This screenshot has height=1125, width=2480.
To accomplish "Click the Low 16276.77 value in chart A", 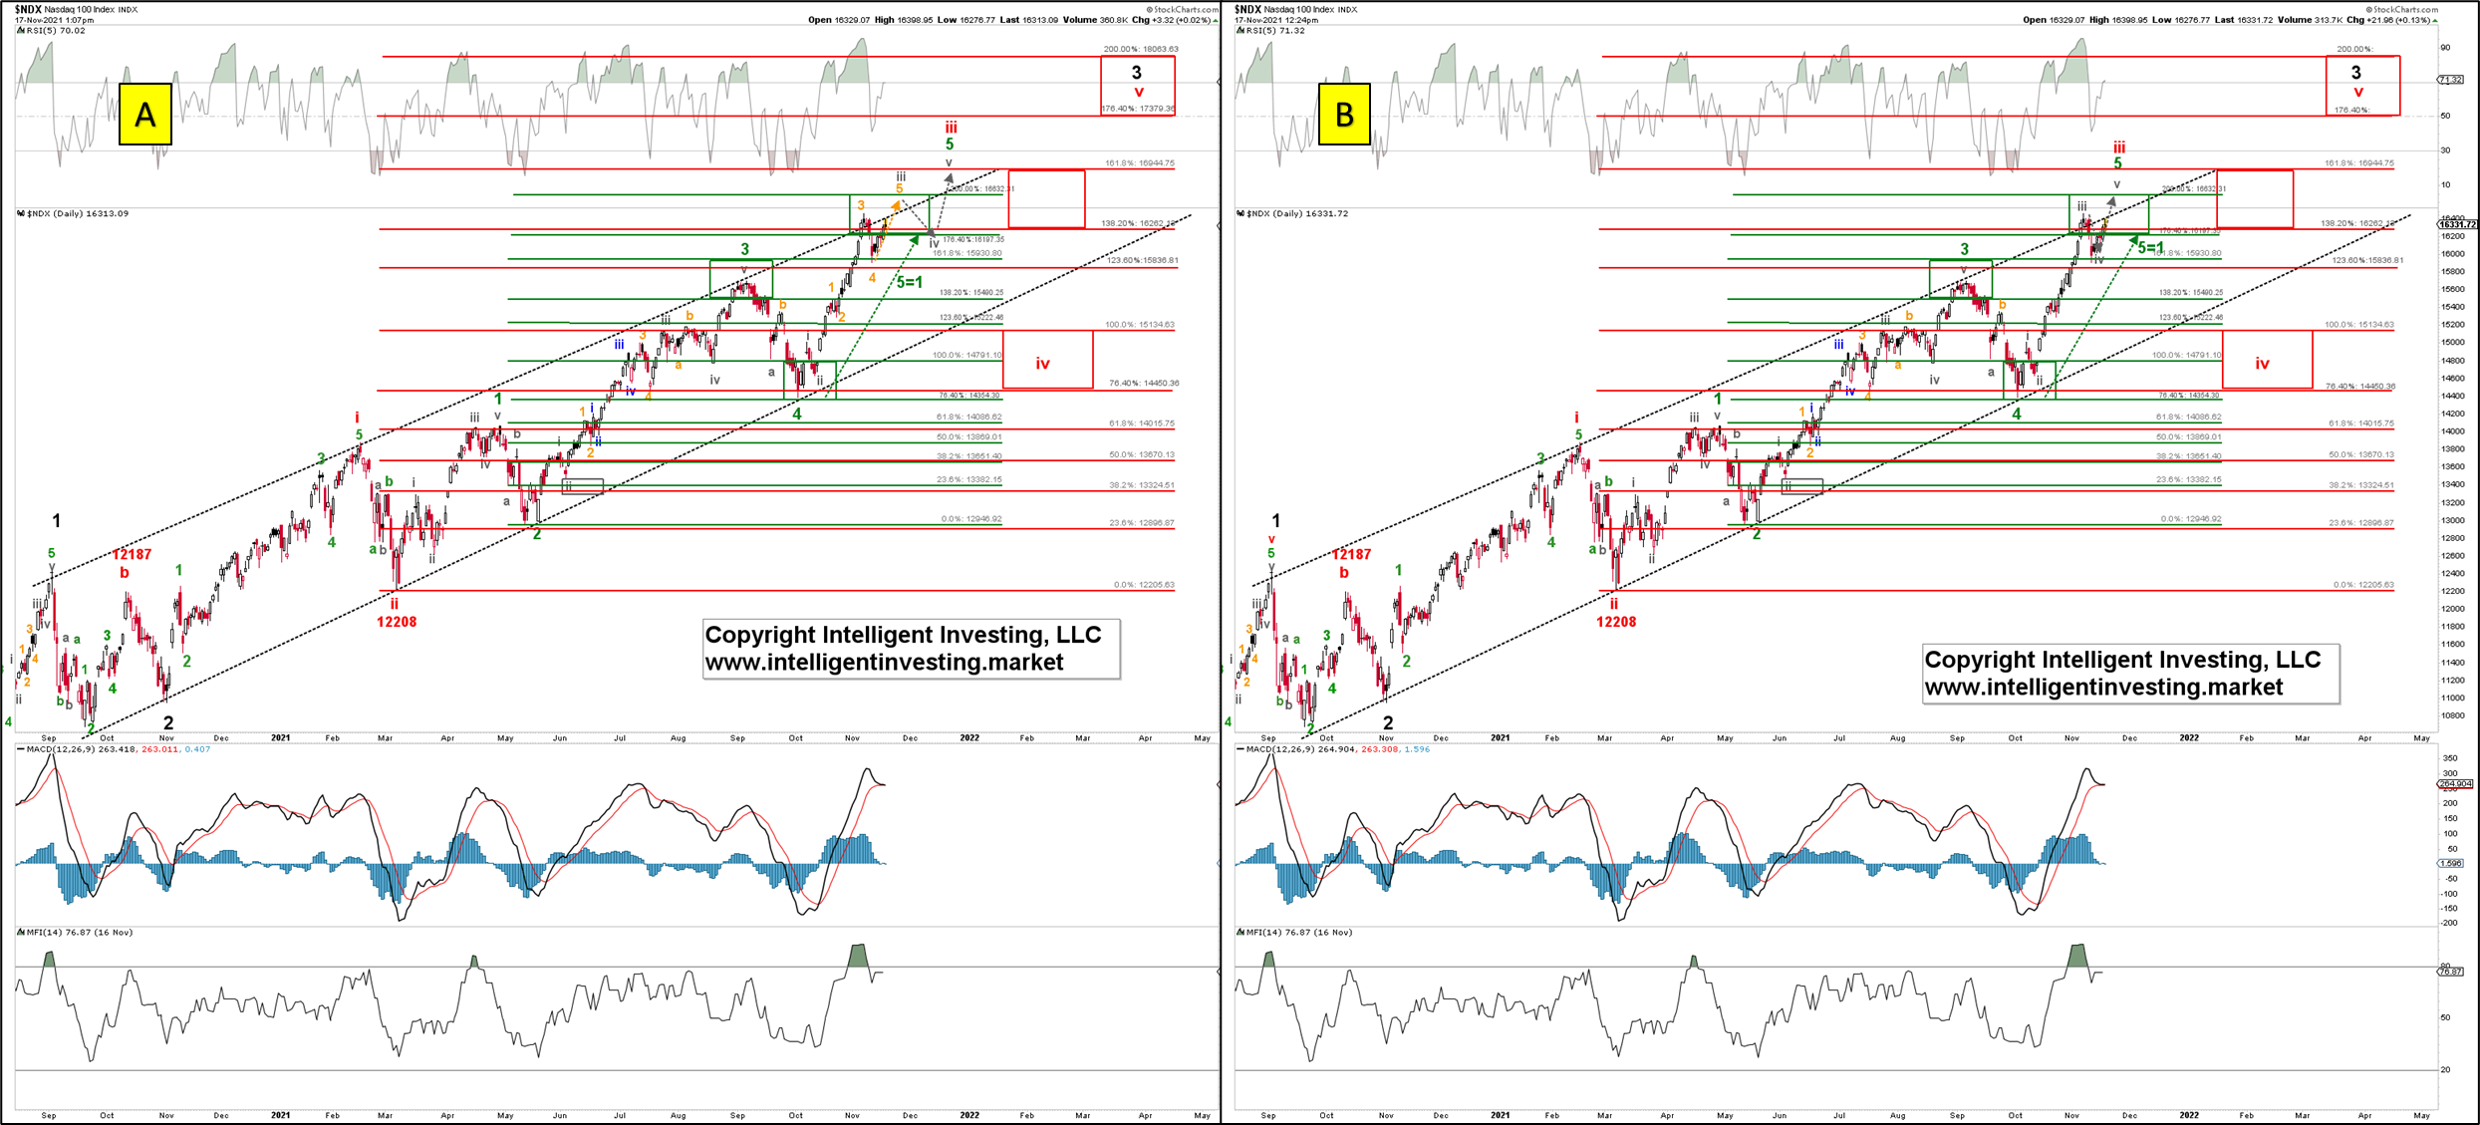I will tap(966, 20).
